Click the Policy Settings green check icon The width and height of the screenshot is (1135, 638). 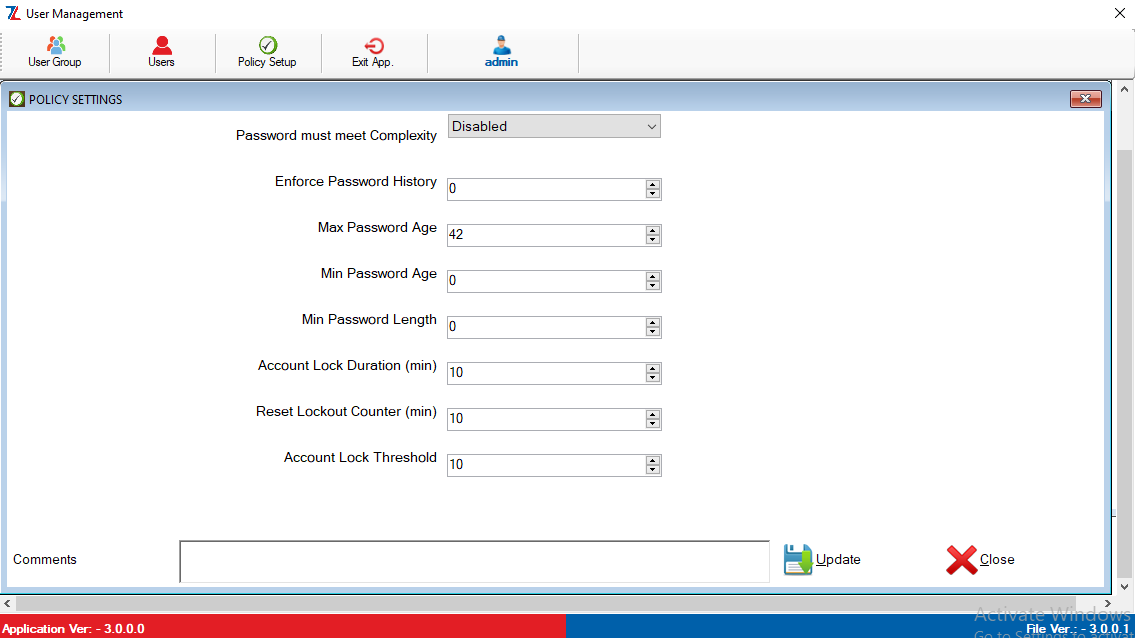pyautogui.click(x=17, y=99)
